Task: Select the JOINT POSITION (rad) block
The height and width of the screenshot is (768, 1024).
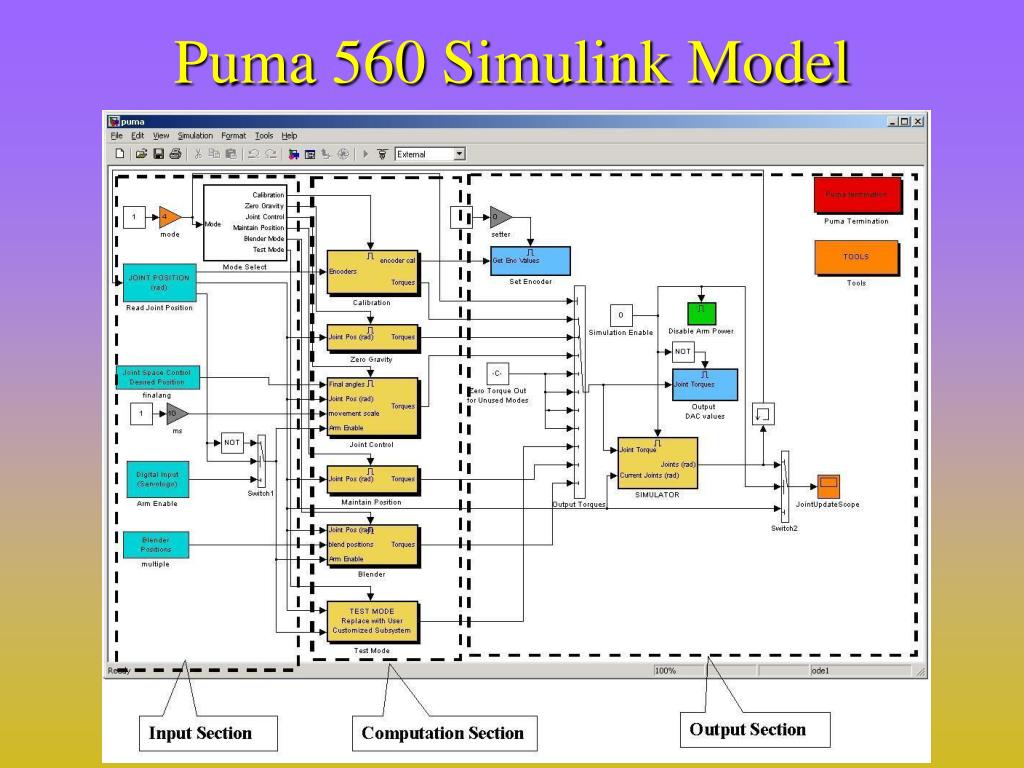Action: point(159,283)
